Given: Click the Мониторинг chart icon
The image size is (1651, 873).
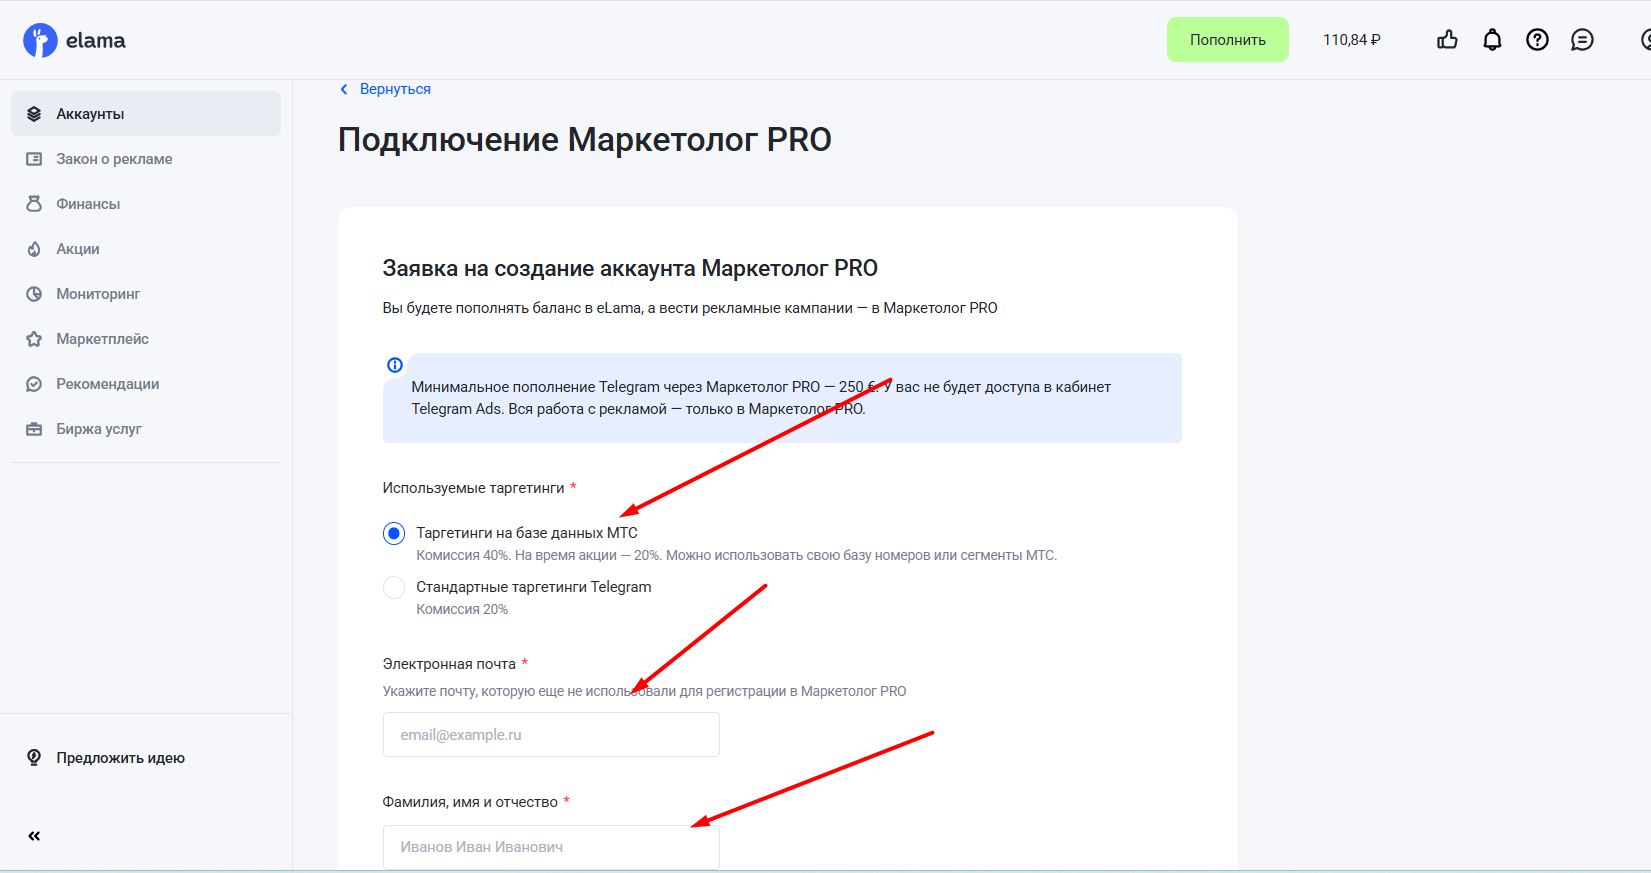Looking at the screenshot, I should tap(34, 294).
